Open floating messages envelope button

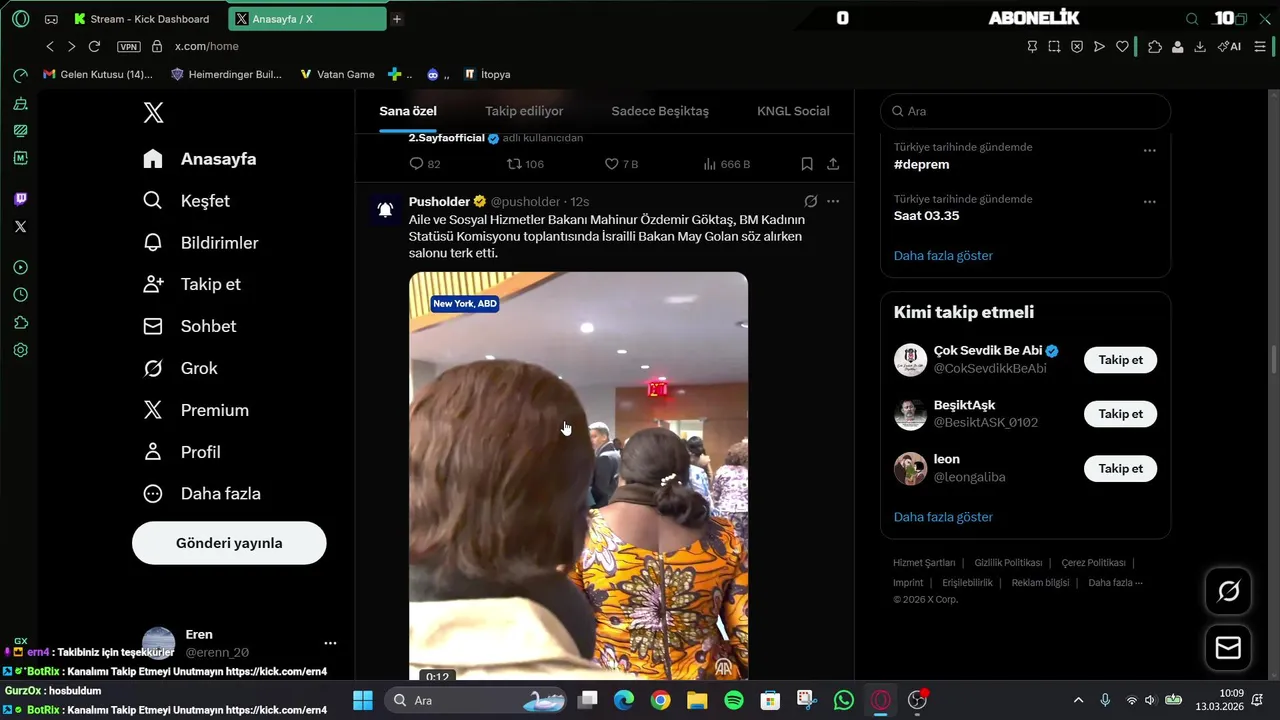pyautogui.click(x=1228, y=648)
